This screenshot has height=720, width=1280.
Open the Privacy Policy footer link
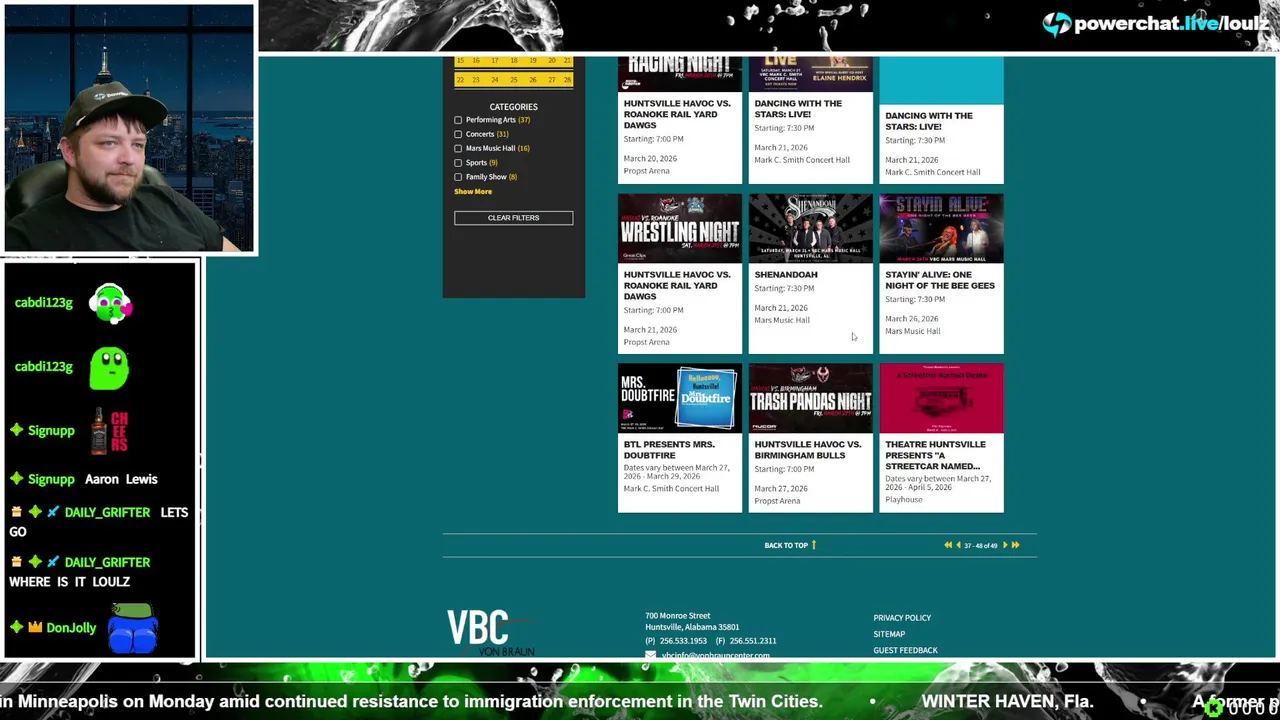point(902,618)
